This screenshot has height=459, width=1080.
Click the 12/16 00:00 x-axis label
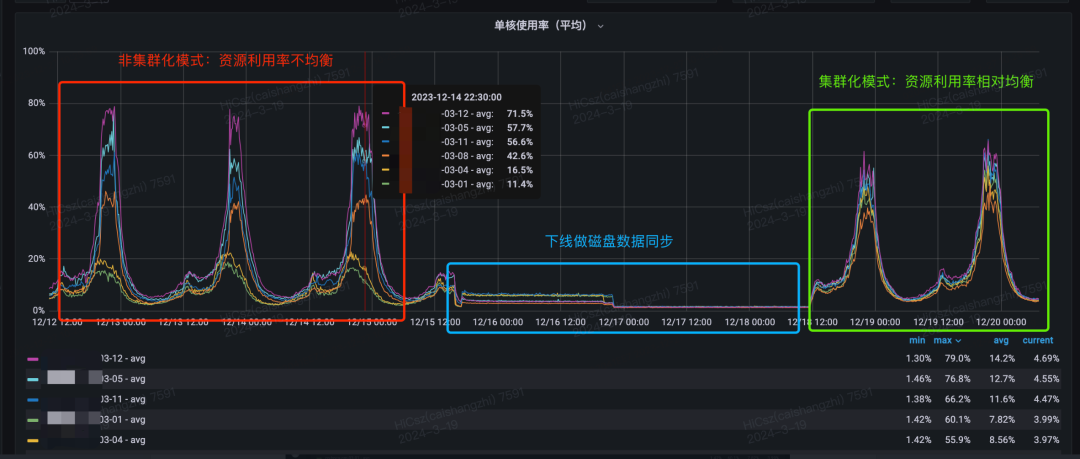[x=498, y=322]
